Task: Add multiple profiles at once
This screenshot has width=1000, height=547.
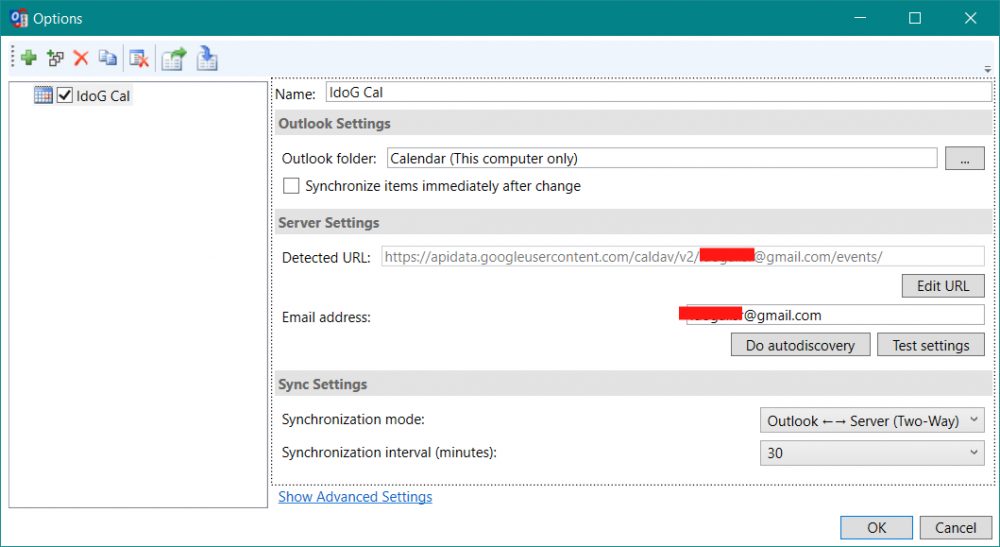Action: click(x=55, y=58)
